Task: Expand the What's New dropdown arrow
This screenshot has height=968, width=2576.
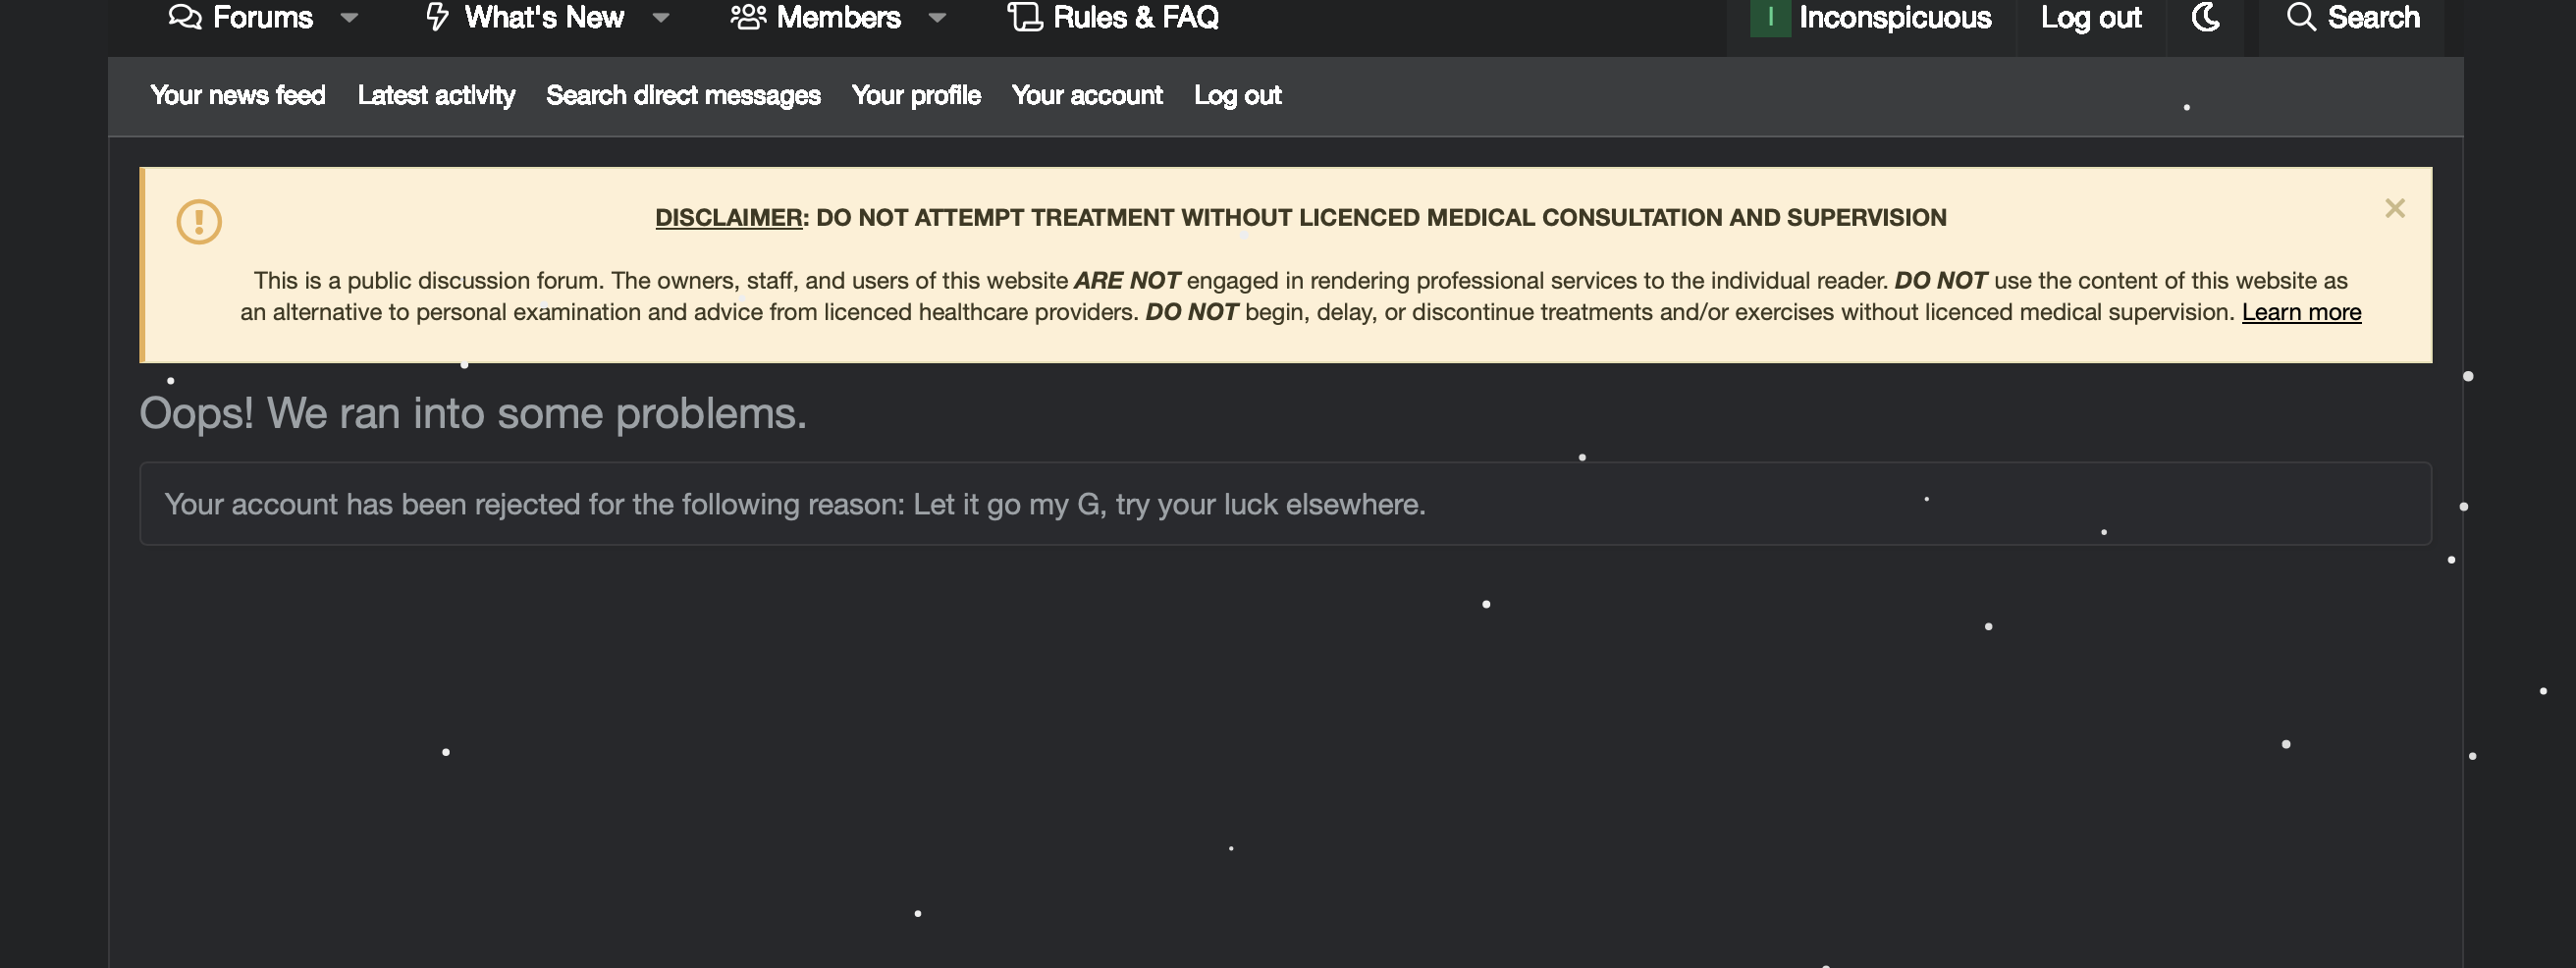Action: tap(661, 17)
